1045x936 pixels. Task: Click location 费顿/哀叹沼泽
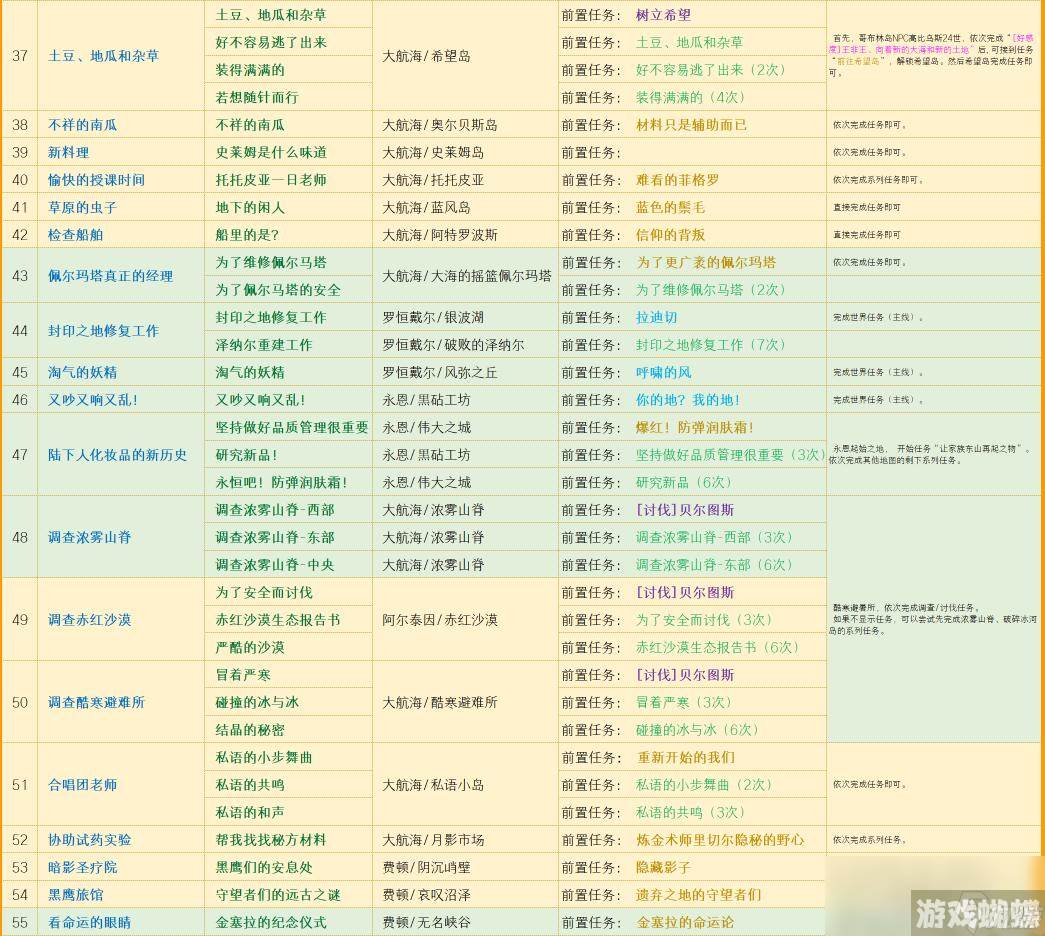[x=427, y=895]
